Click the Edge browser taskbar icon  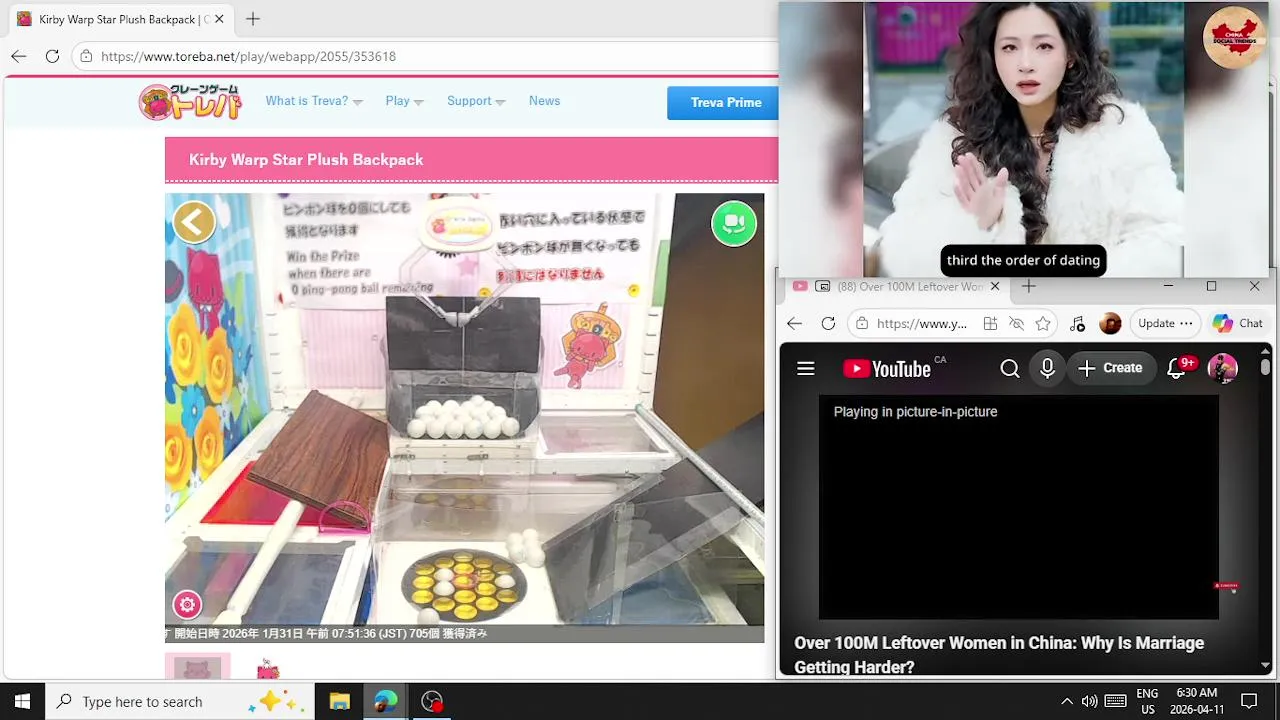385,701
